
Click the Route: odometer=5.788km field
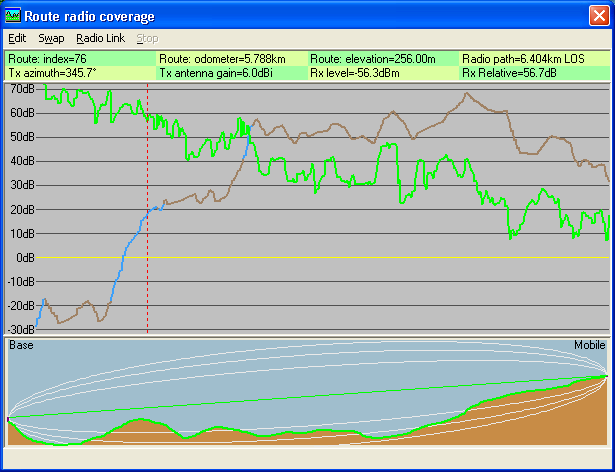pos(231,59)
